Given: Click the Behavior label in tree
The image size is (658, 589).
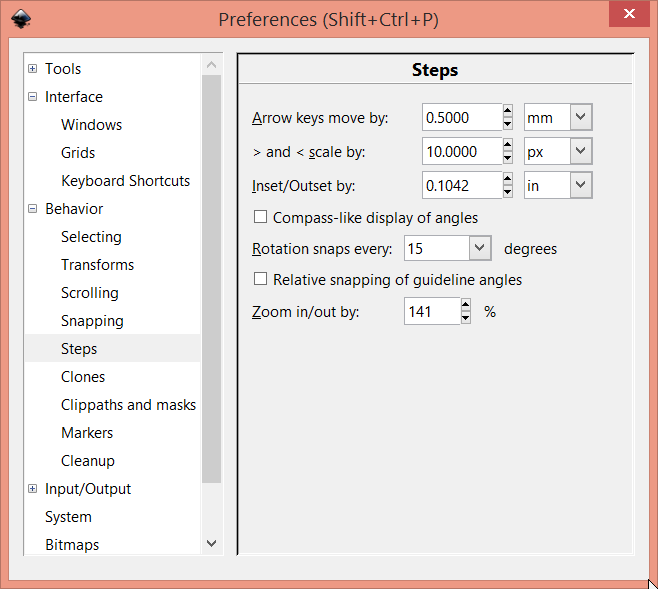Looking at the screenshot, I should 74,209.
